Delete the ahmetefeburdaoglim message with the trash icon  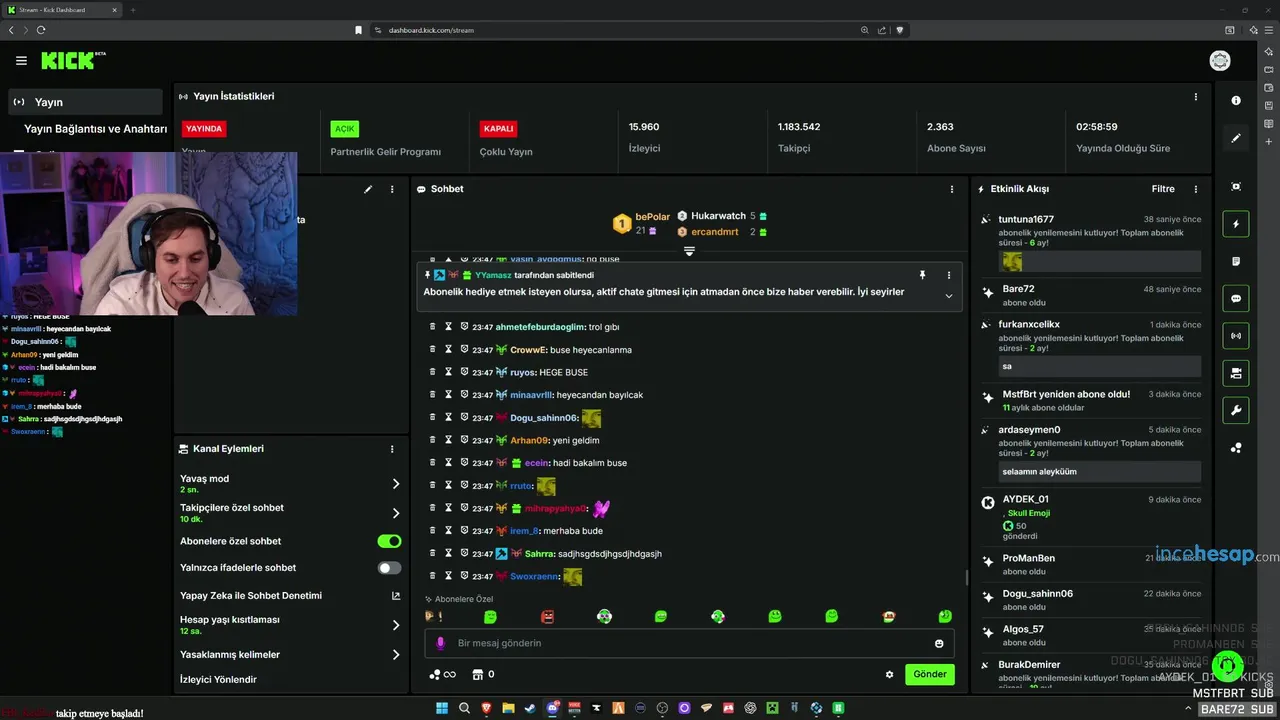coord(433,327)
